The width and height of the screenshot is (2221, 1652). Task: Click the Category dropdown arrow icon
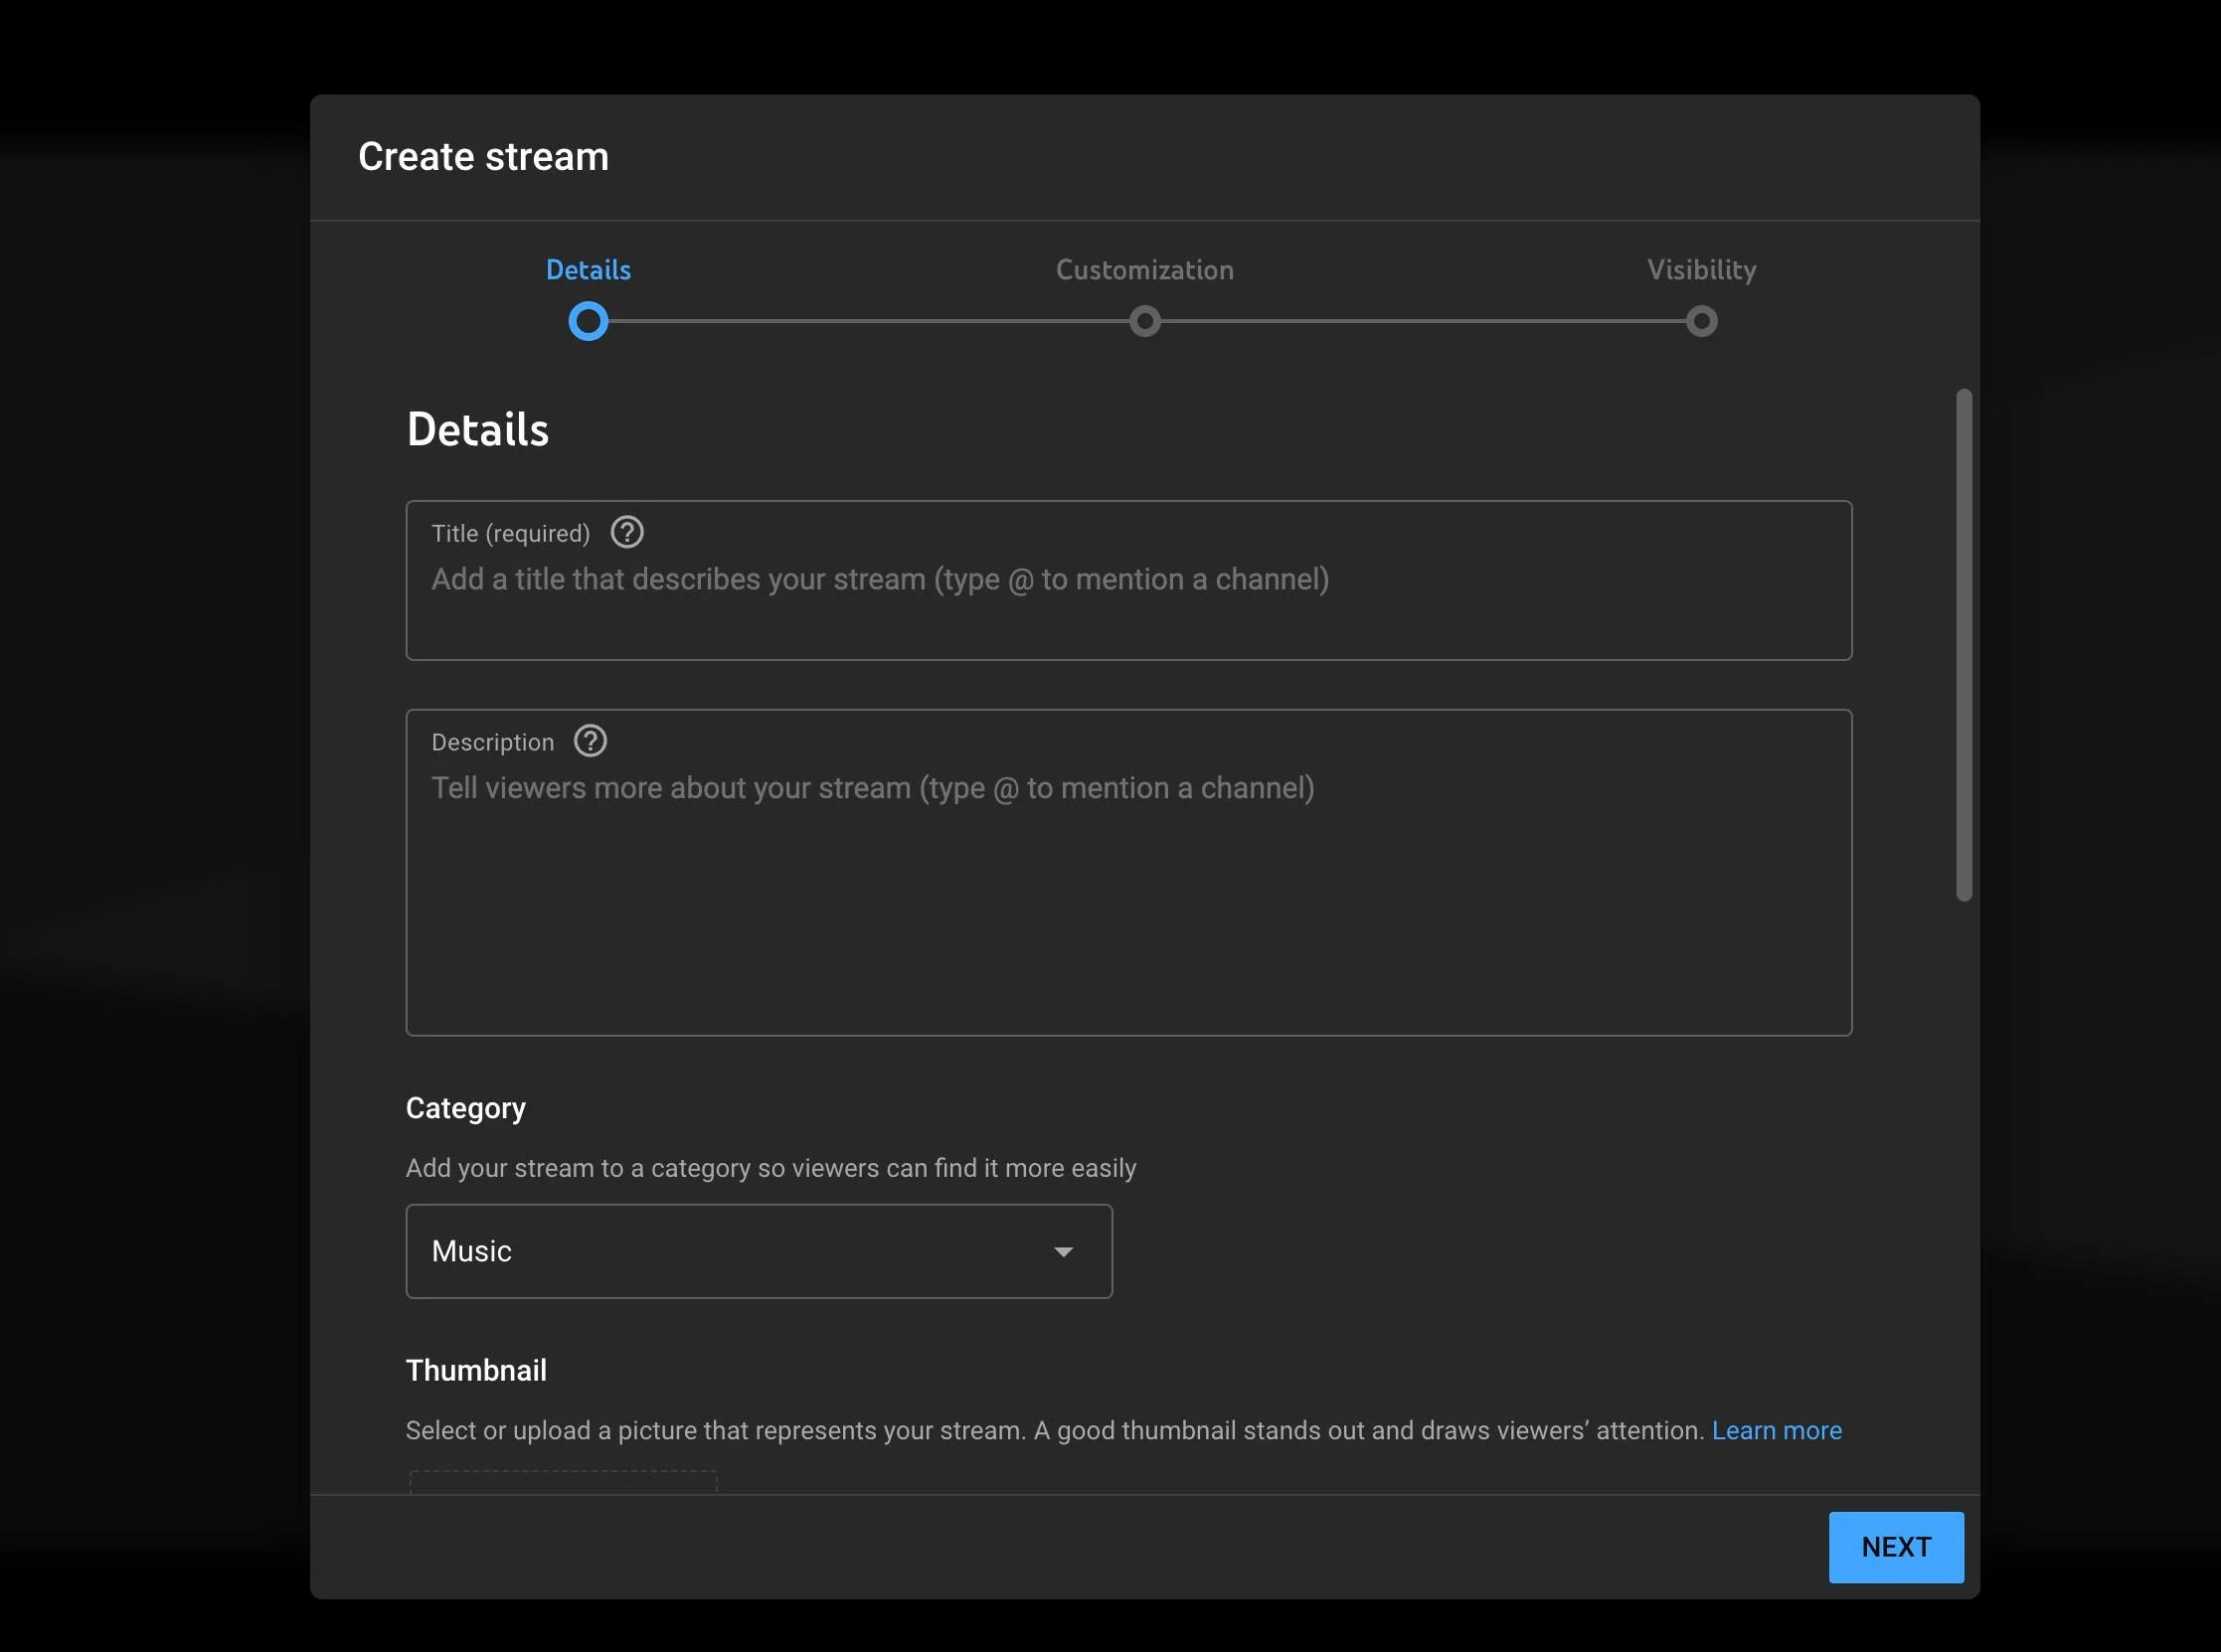[x=1063, y=1251]
